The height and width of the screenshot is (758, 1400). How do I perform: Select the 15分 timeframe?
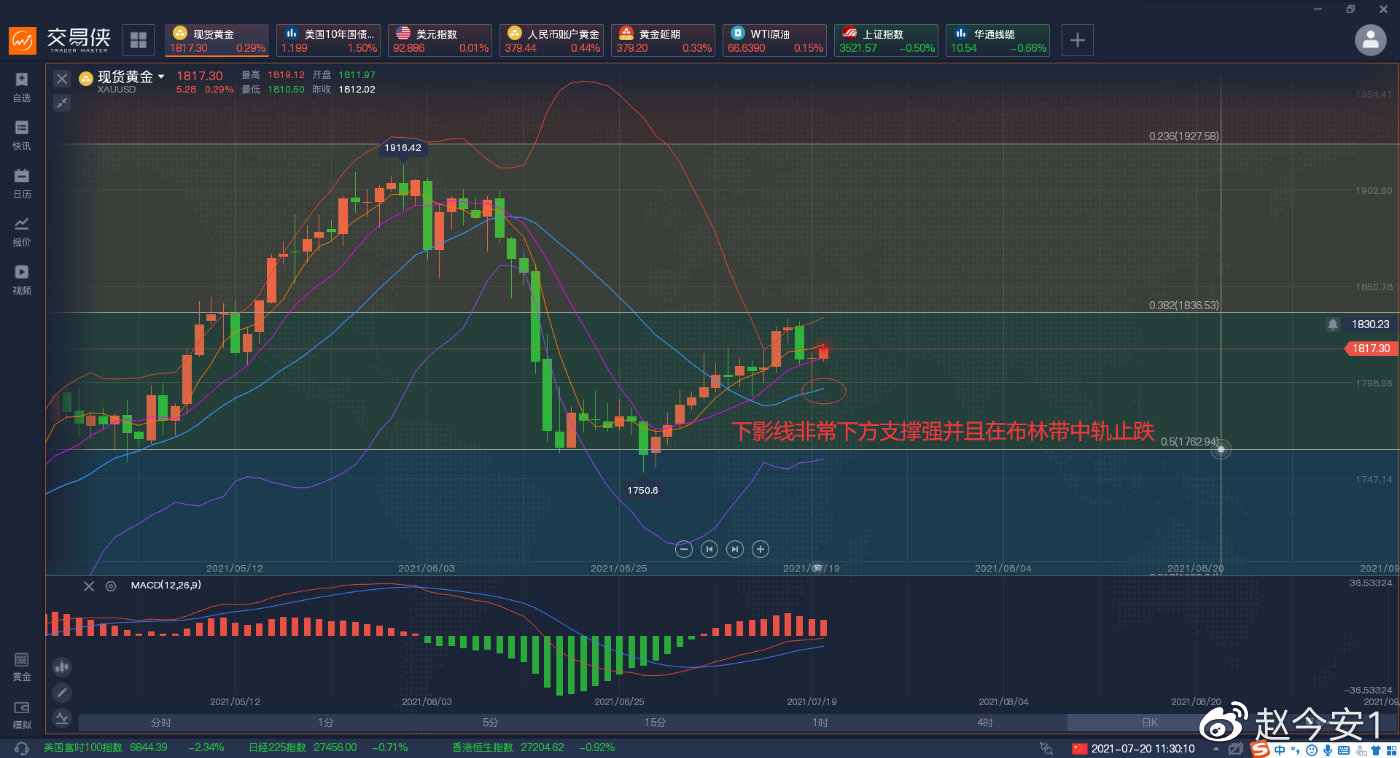[655, 722]
